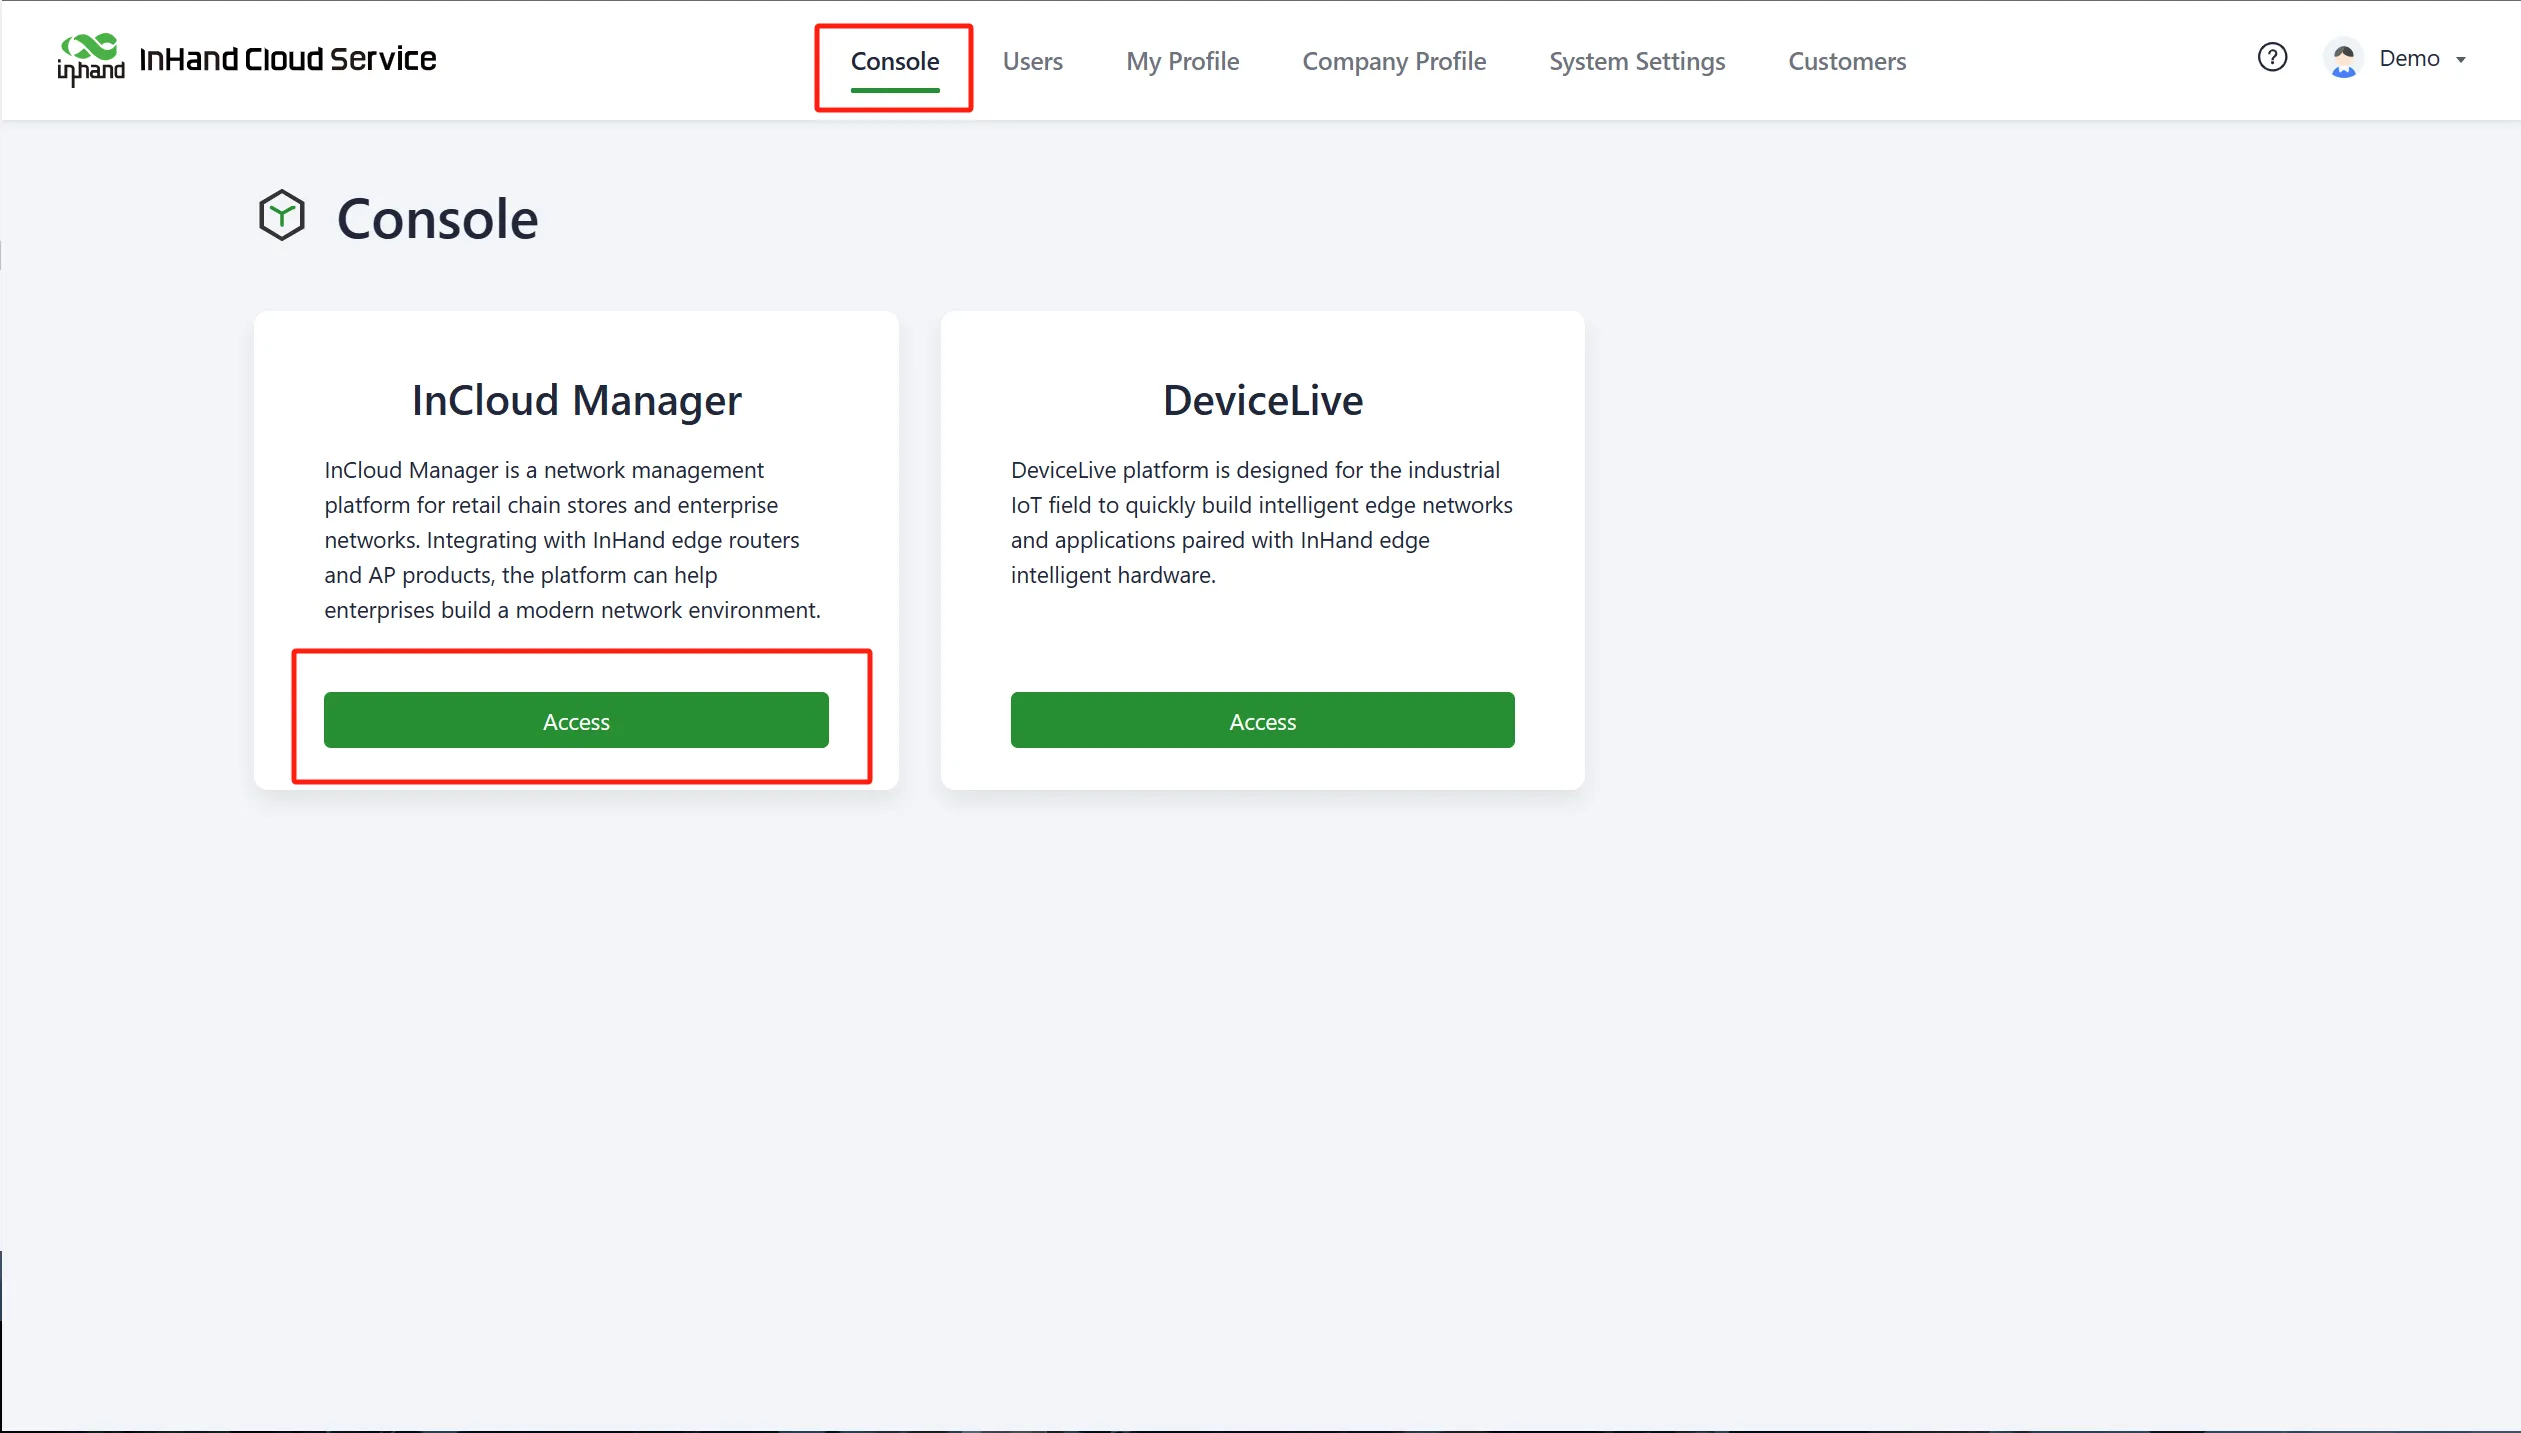Viewport: 2521px width, 1433px height.
Task: Select the System Settings tab
Action: point(1637,62)
